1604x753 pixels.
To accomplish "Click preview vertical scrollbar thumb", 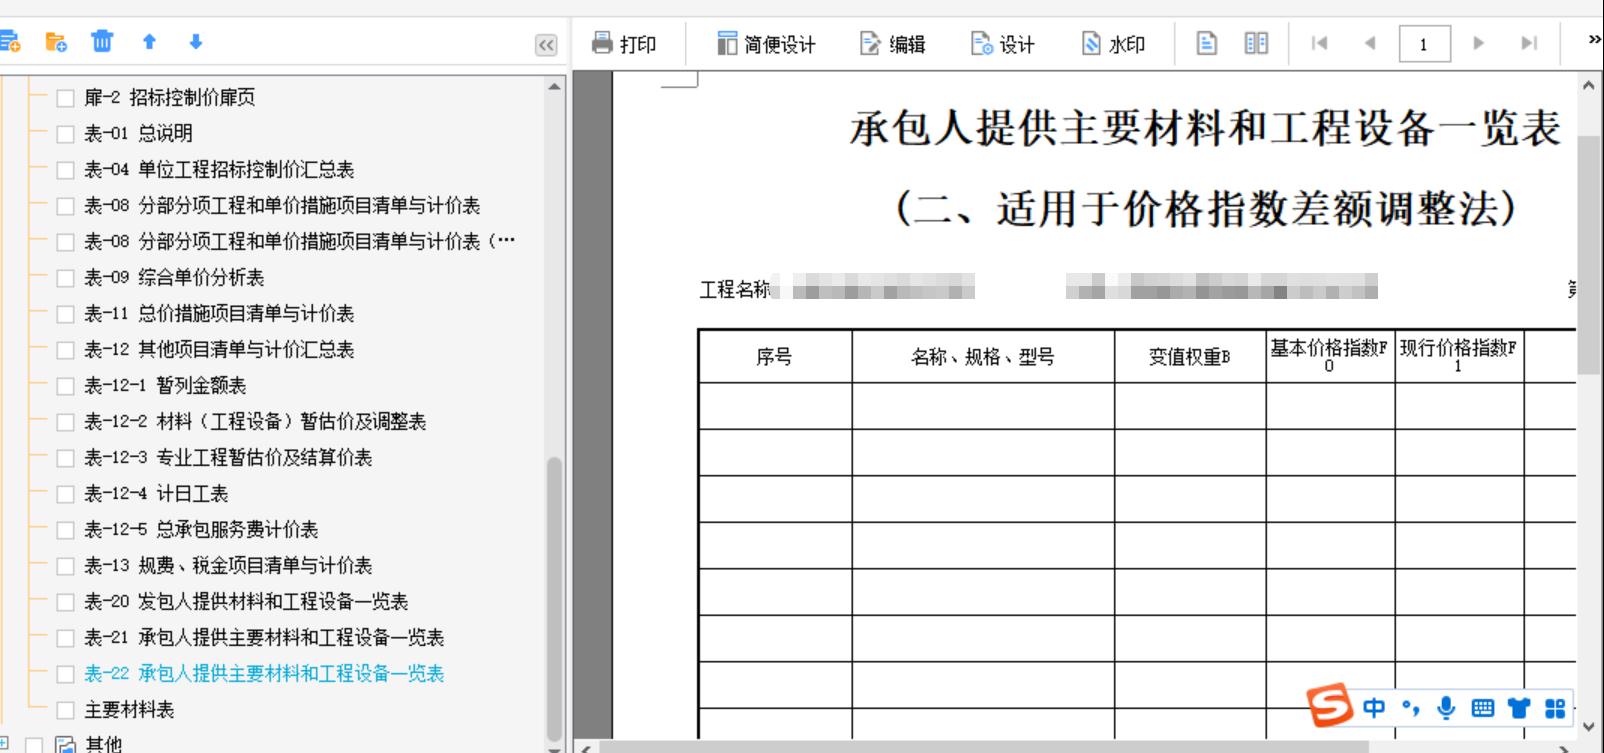I will [1589, 255].
